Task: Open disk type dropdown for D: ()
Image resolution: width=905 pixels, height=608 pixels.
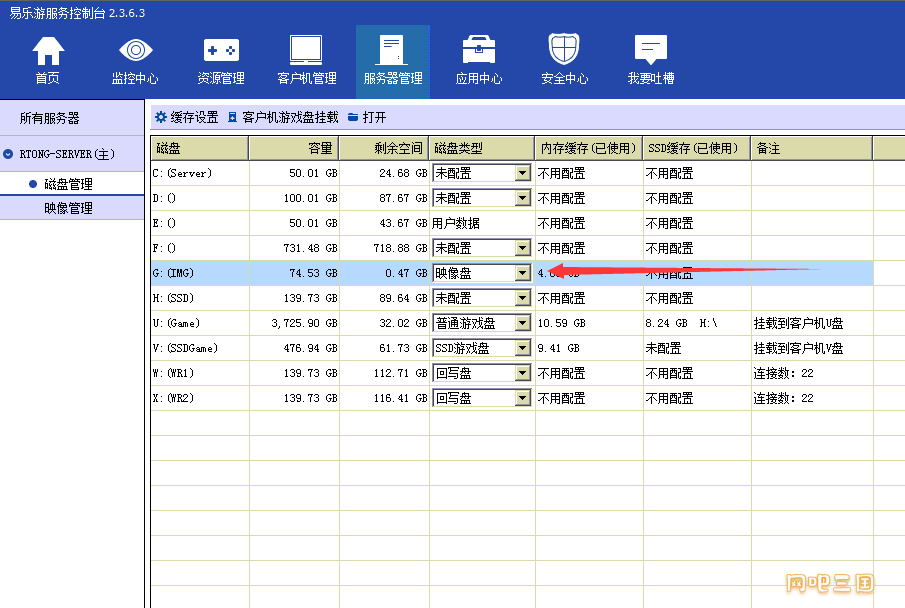Action: [522, 198]
